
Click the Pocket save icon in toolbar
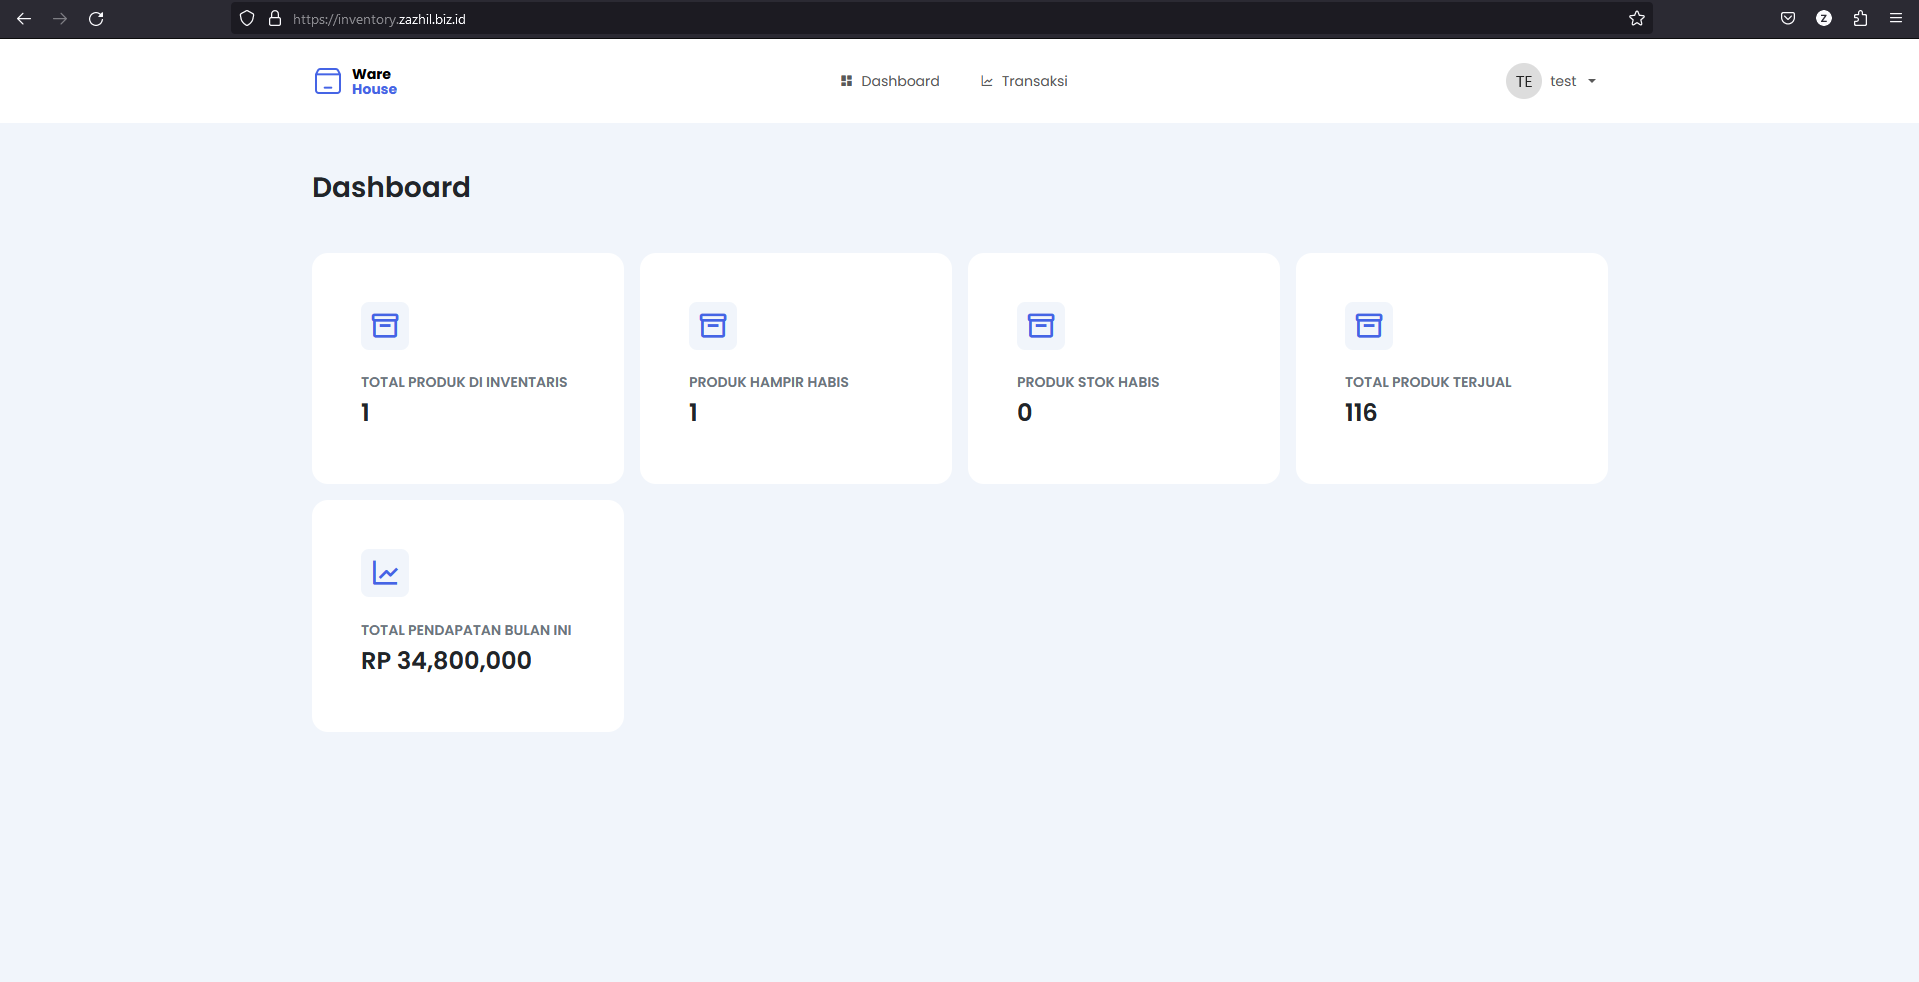click(x=1788, y=19)
